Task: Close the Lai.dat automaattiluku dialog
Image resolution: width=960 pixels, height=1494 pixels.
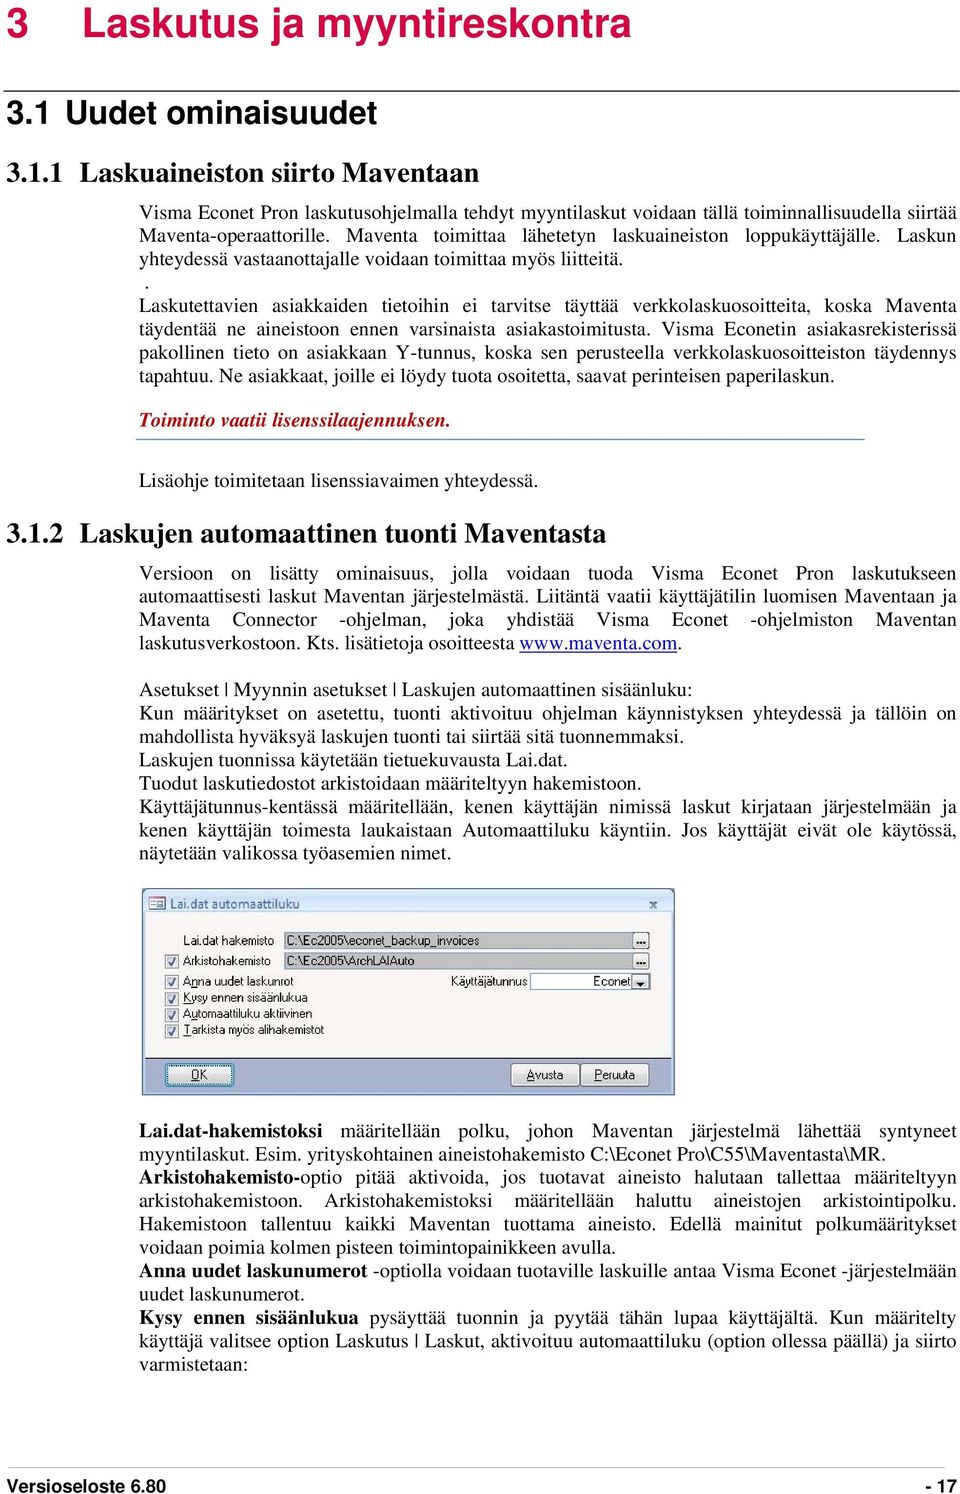Action: (653, 904)
